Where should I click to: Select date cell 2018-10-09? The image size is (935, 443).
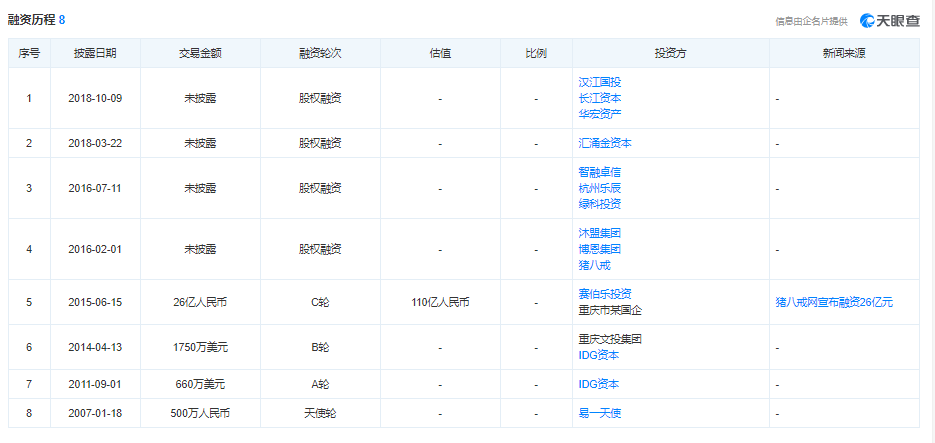tap(95, 98)
